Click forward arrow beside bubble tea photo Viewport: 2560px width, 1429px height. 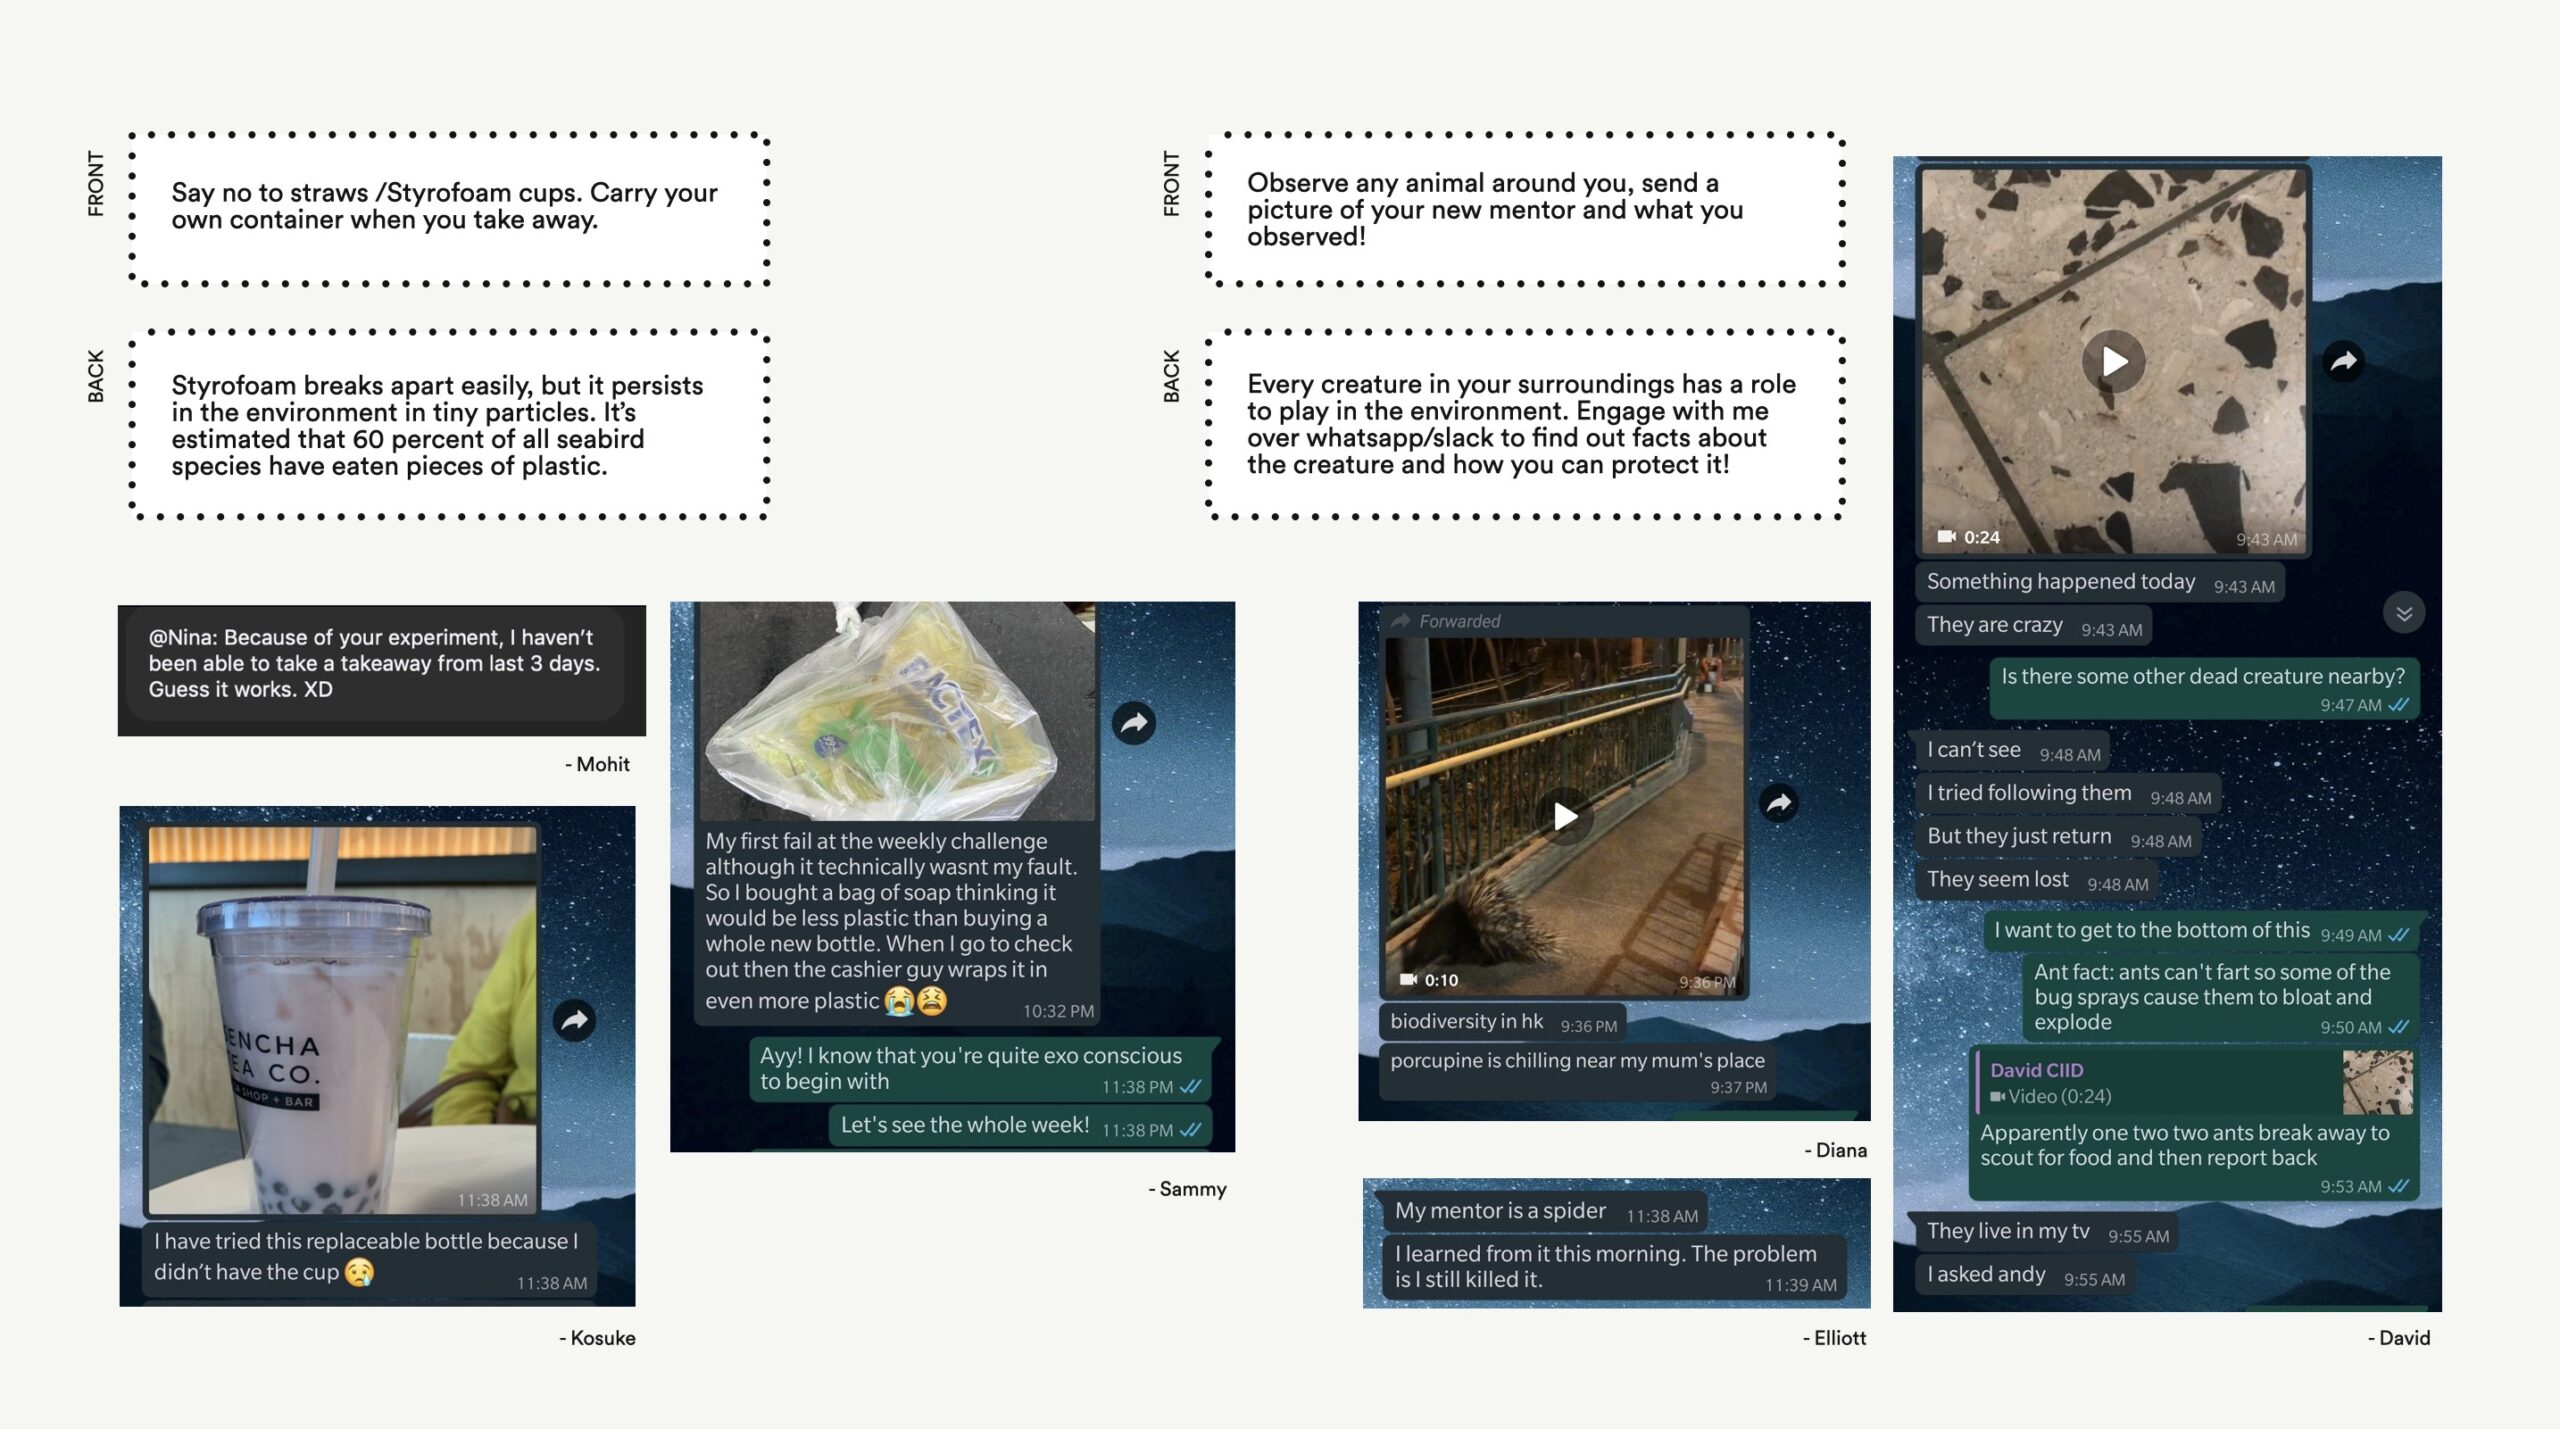click(574, 1020)
